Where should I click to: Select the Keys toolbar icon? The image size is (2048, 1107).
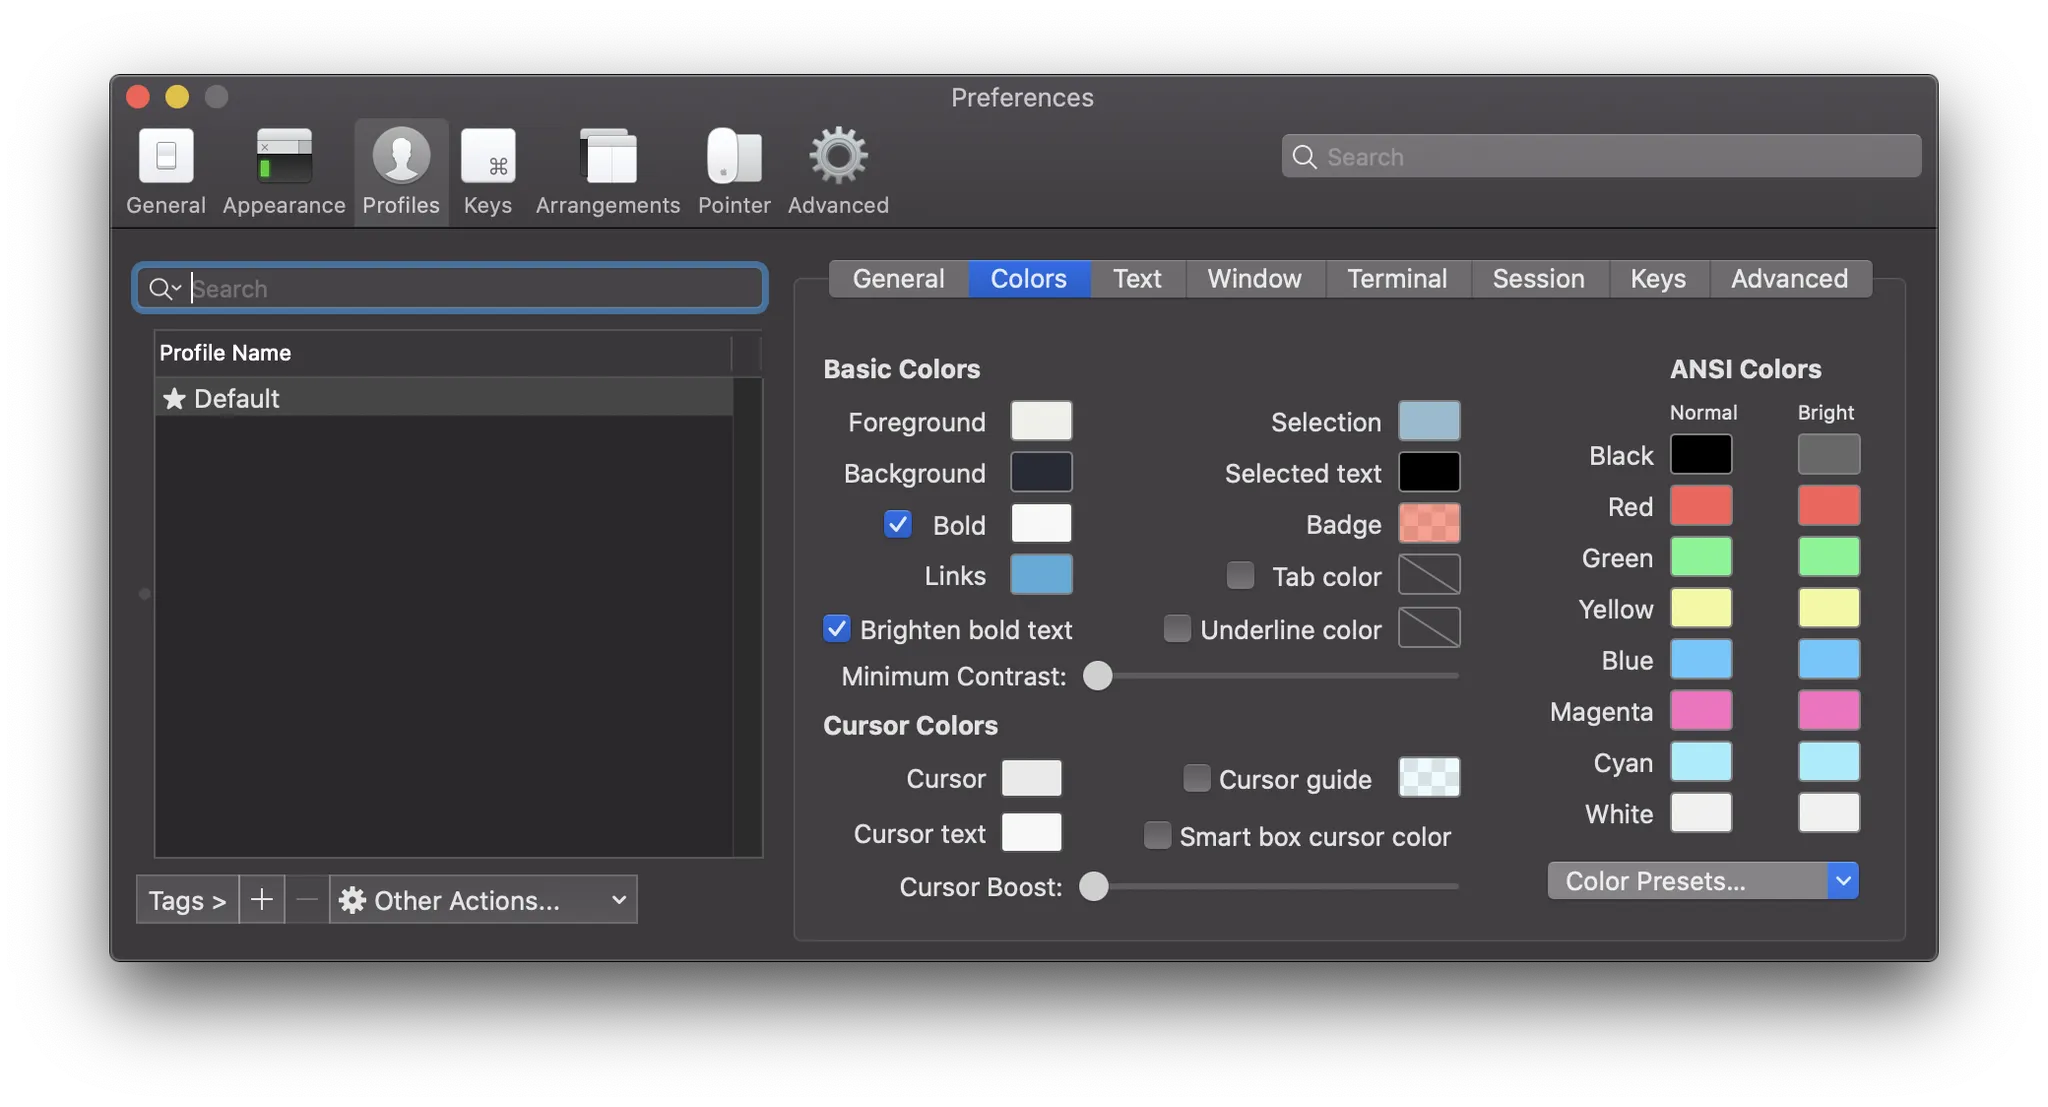tap(488, 158)
